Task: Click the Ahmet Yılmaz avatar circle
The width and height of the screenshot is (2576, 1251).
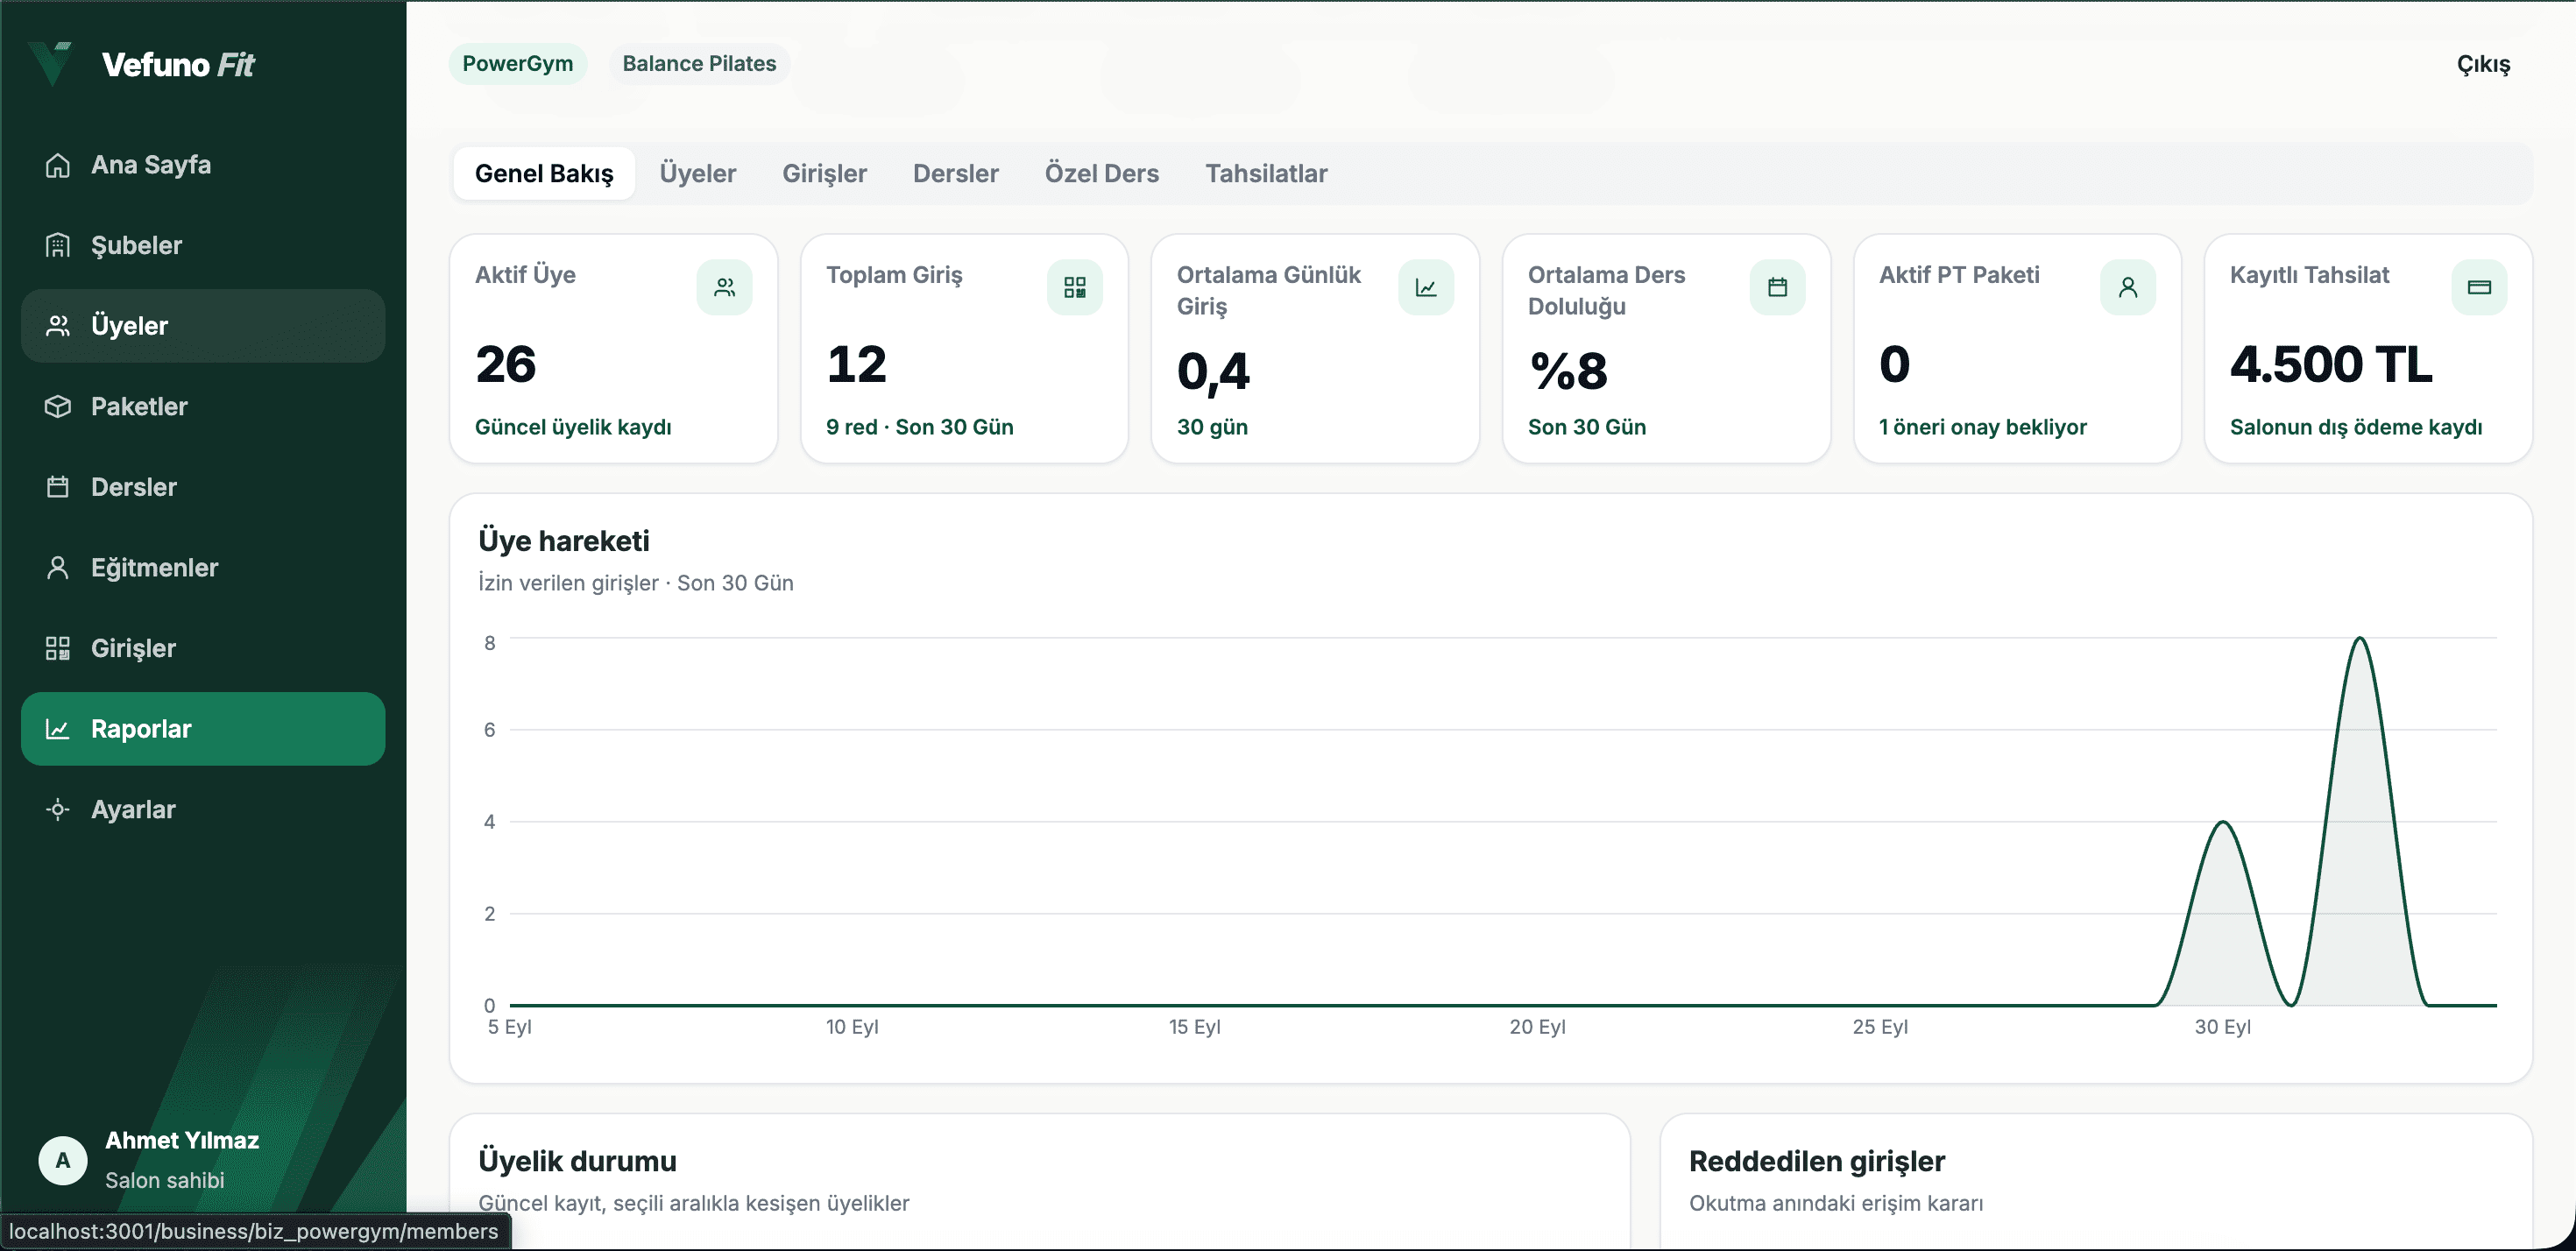Action: (63, 1160)
